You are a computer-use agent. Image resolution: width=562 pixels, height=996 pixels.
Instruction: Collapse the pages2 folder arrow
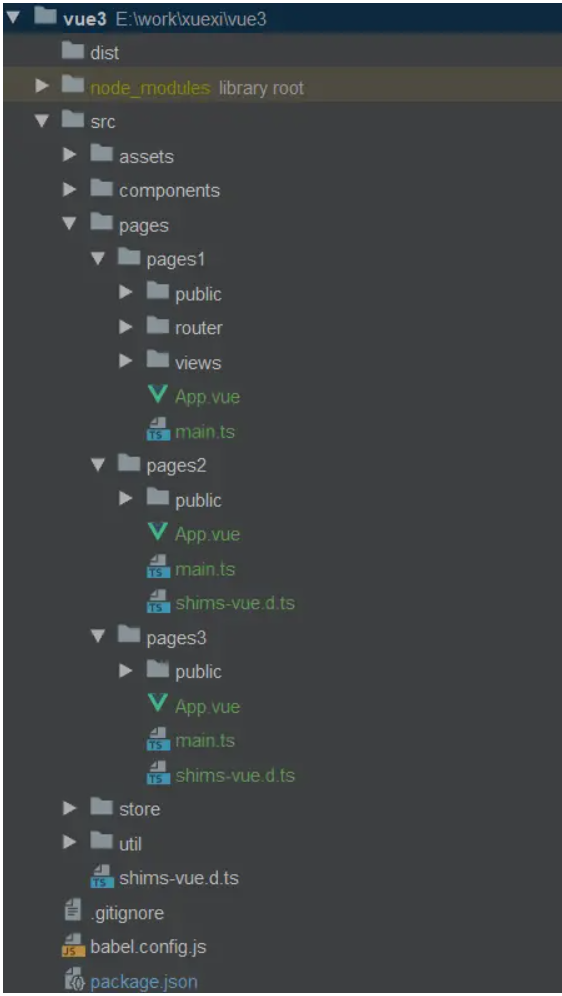tap(98, 465)
